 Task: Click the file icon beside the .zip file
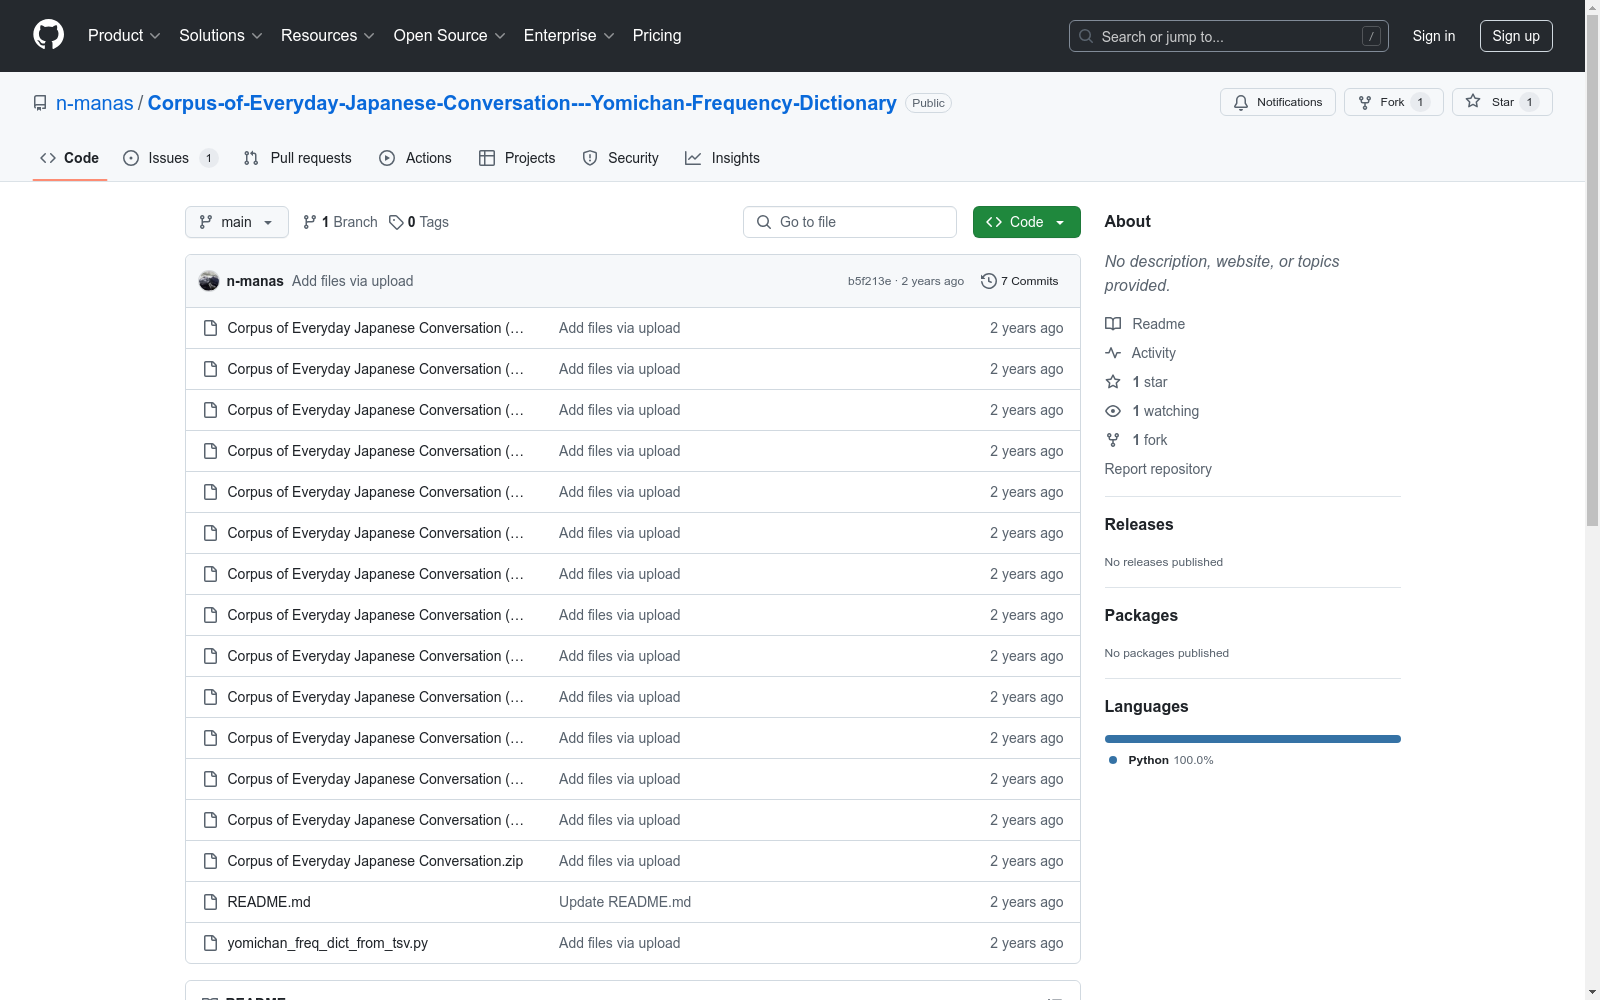click(x=210, y=861)
